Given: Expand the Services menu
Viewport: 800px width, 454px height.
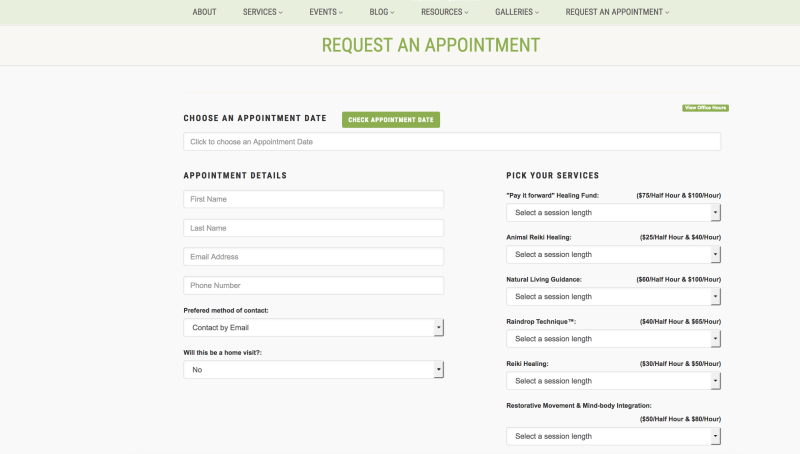Looking at the screenshot, I should click(x=262, y=12).
